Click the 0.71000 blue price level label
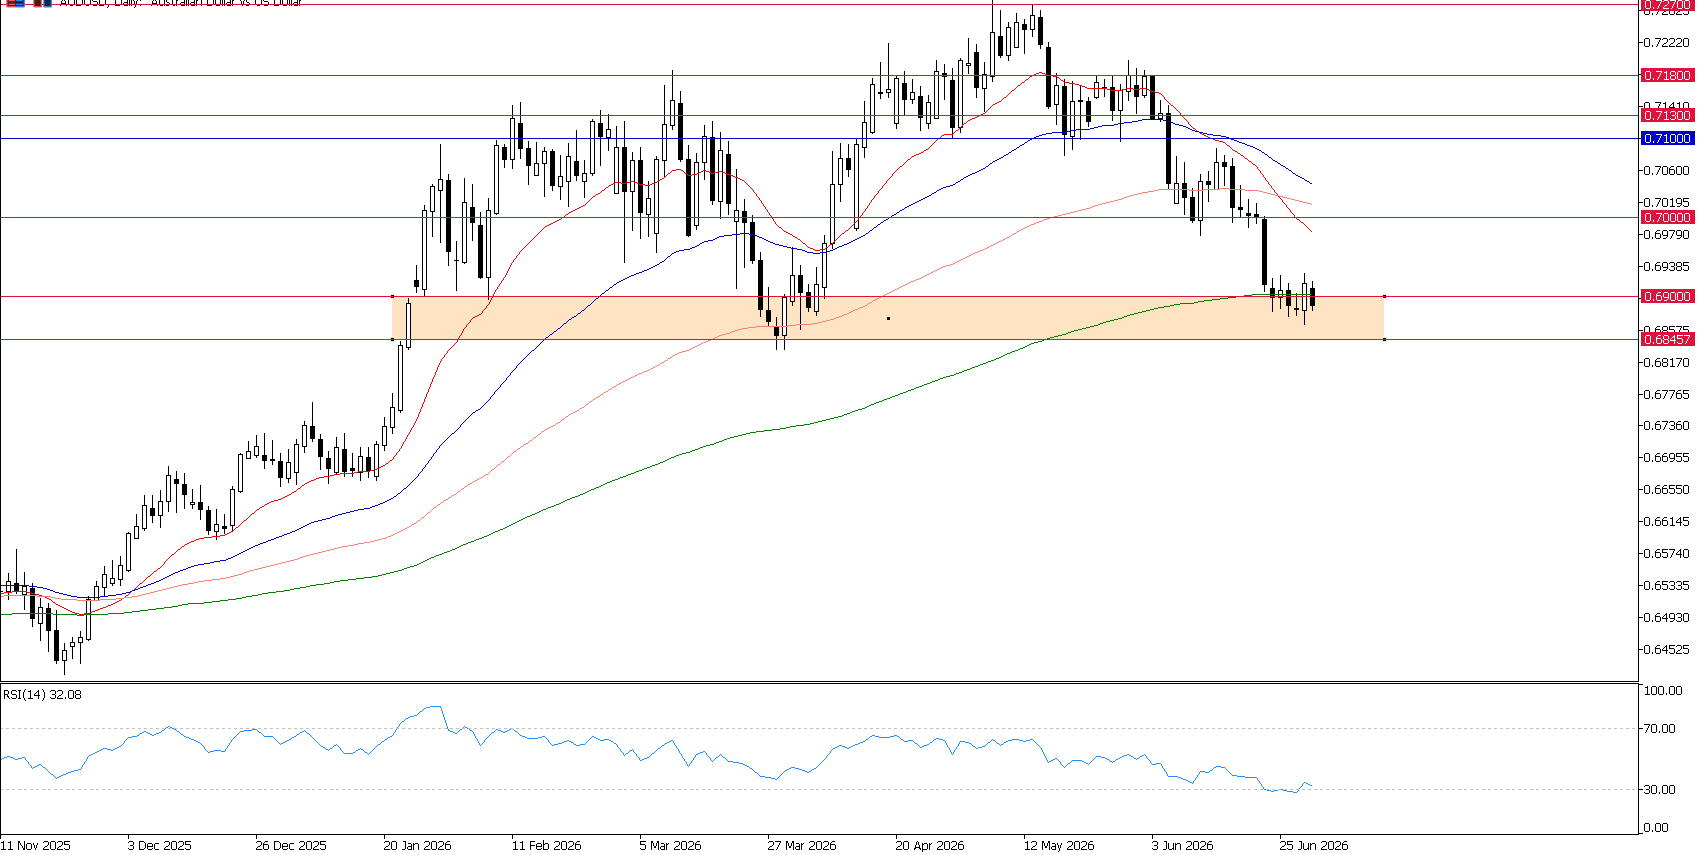 click(1667, 138)
